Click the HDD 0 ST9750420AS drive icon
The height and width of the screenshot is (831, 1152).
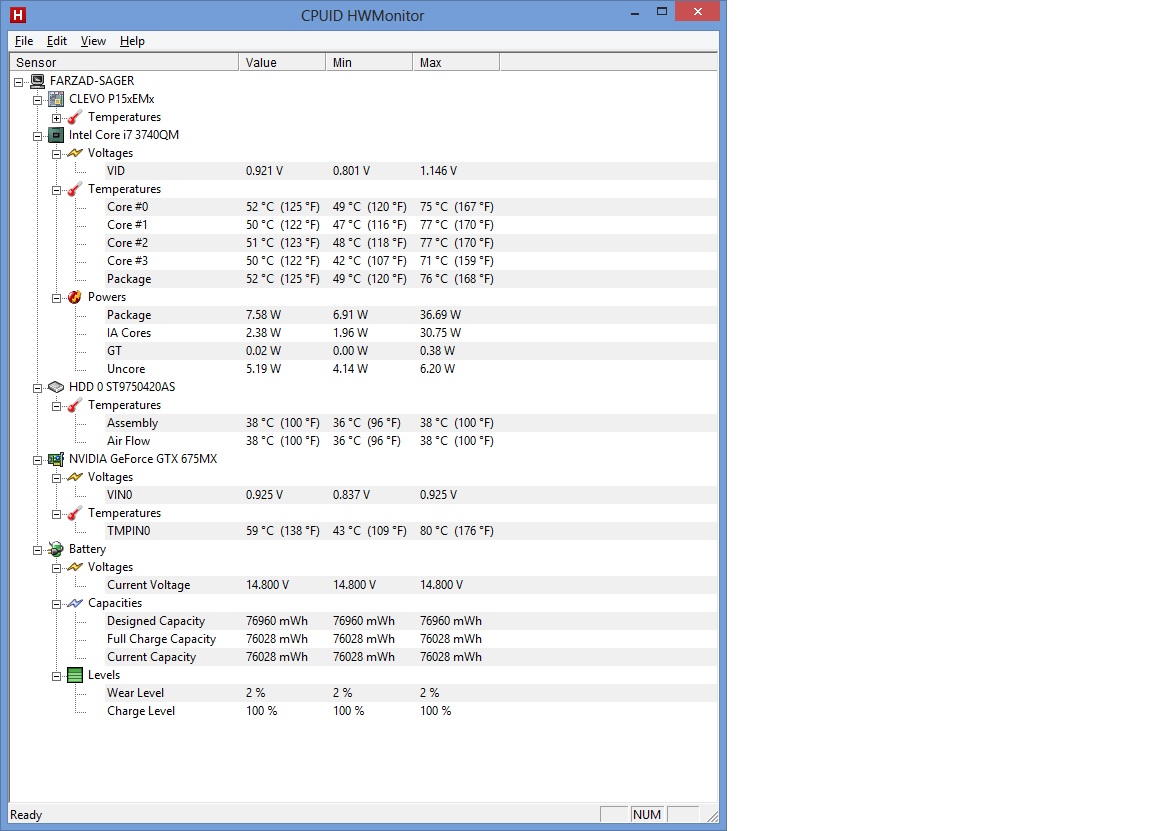click(57, 386)
